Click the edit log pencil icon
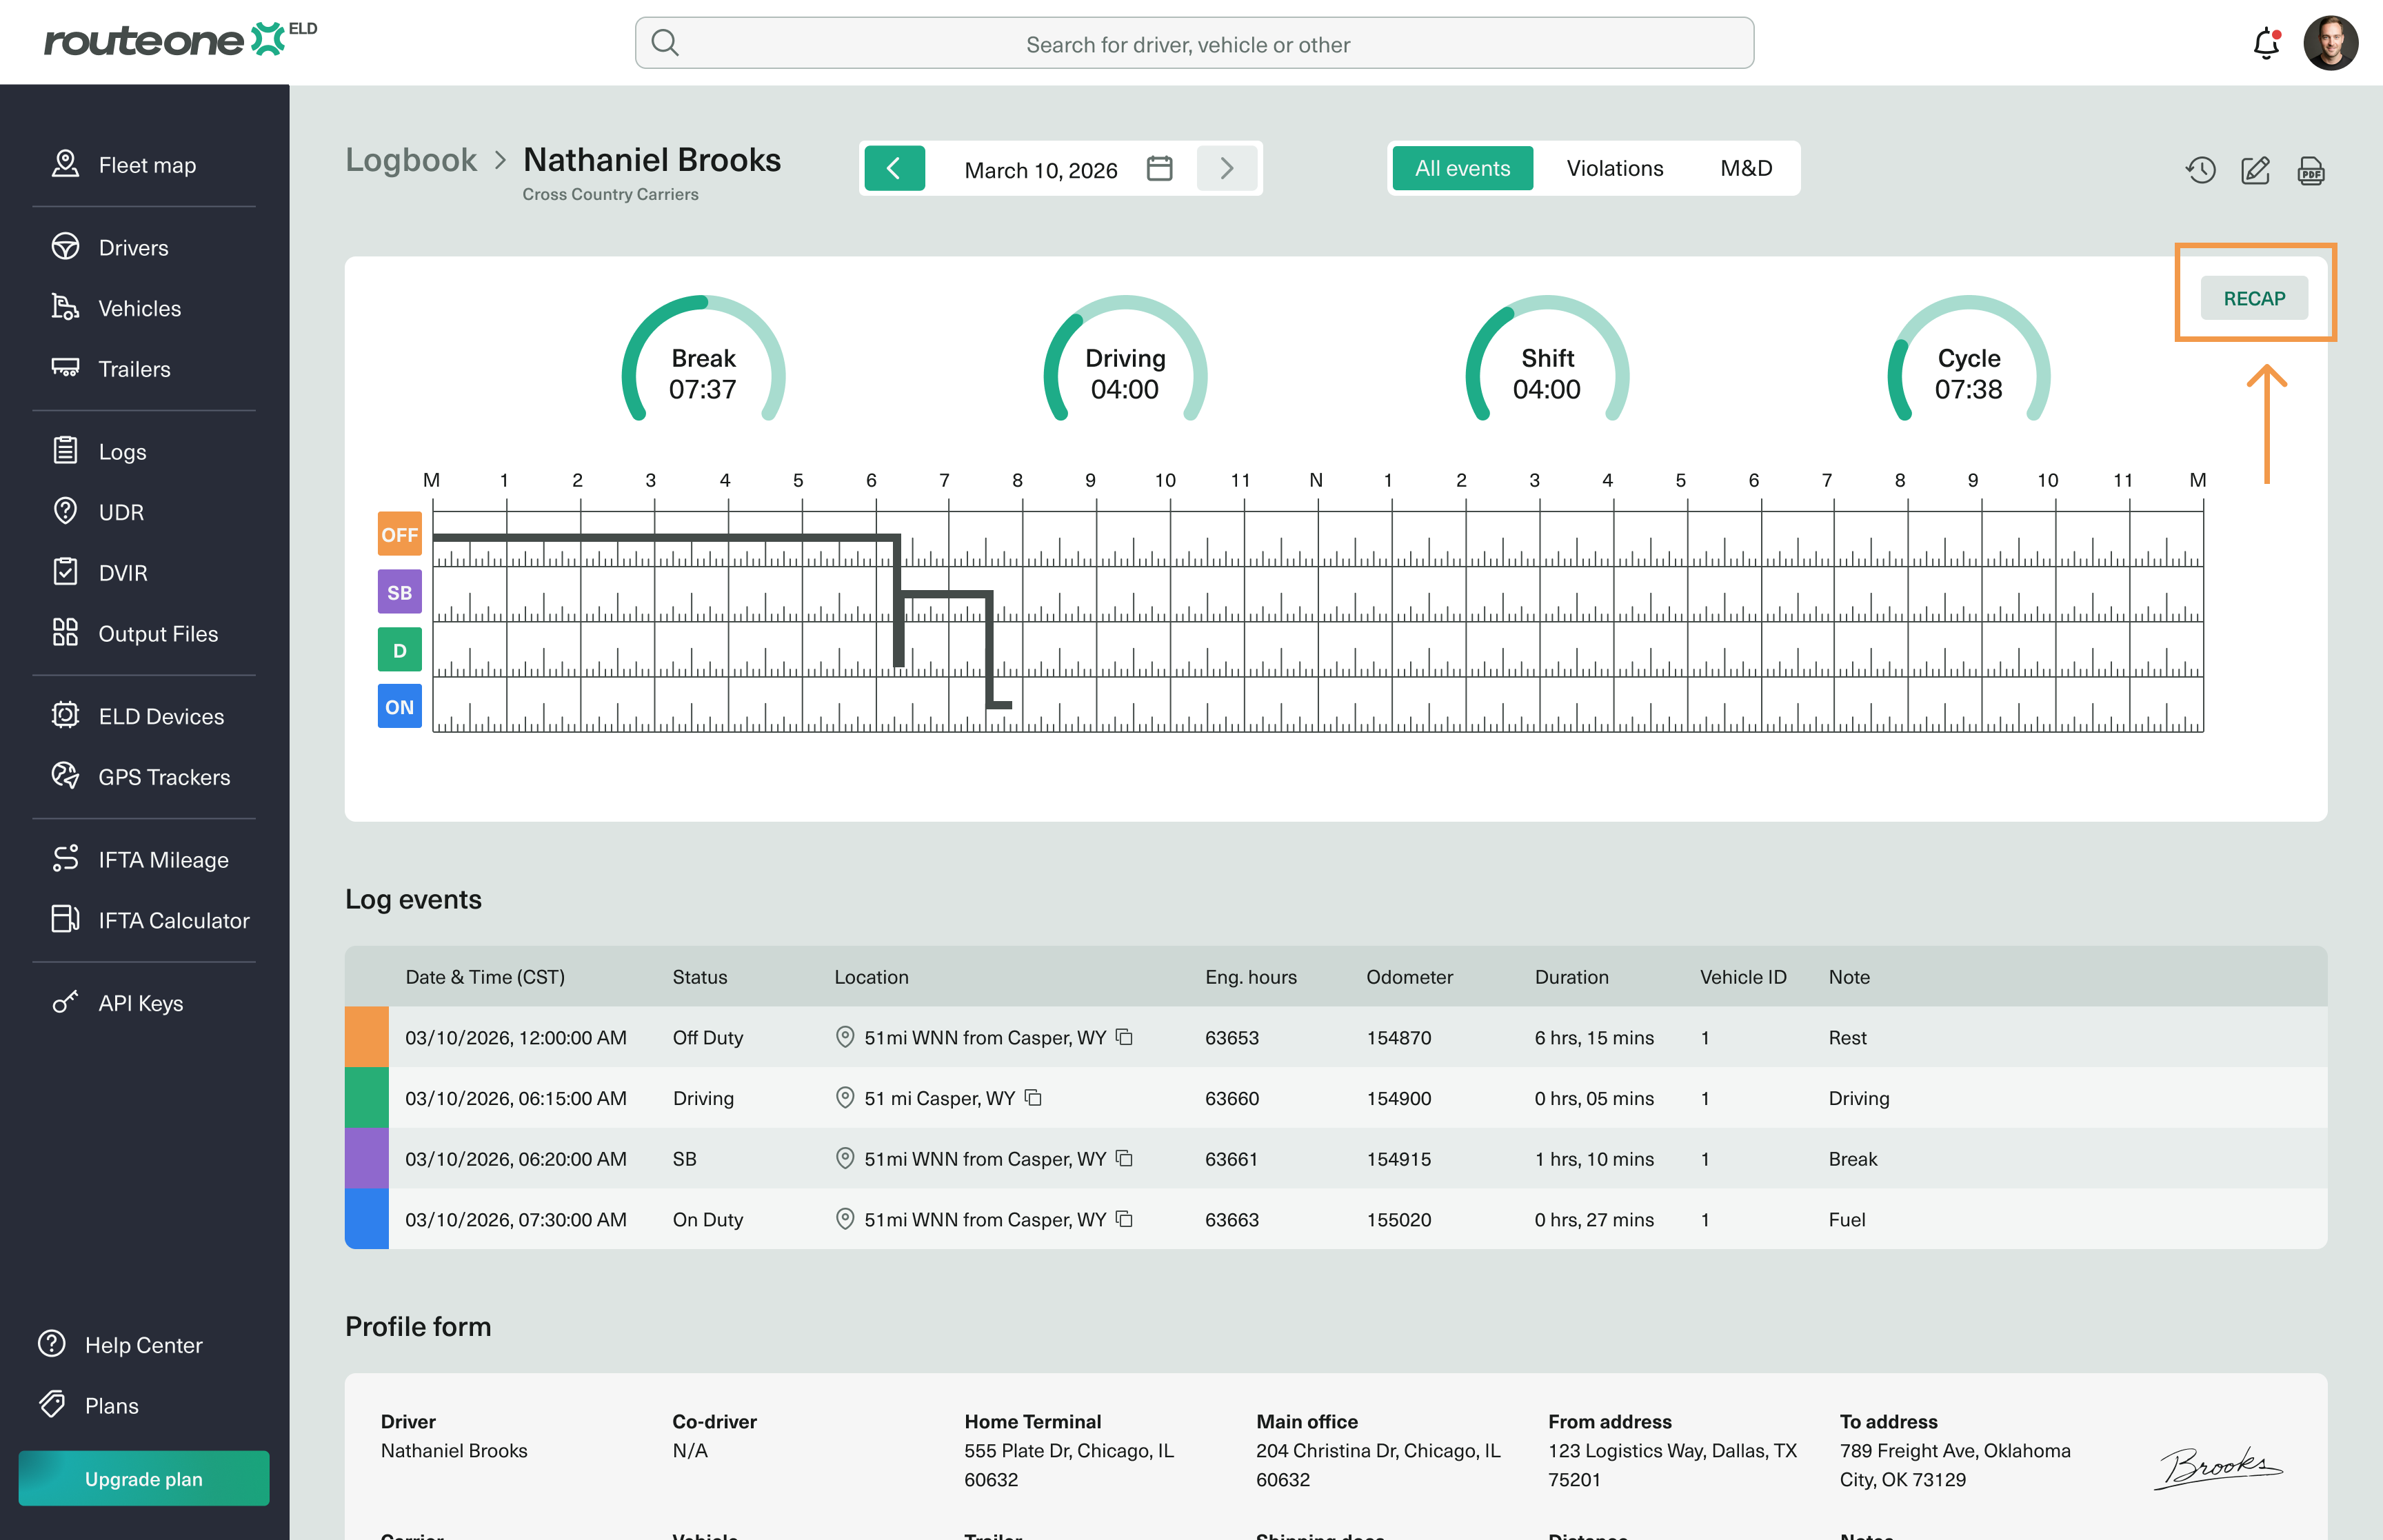This screenshot has width=2383, height=1540. (x=2256, y=170)
